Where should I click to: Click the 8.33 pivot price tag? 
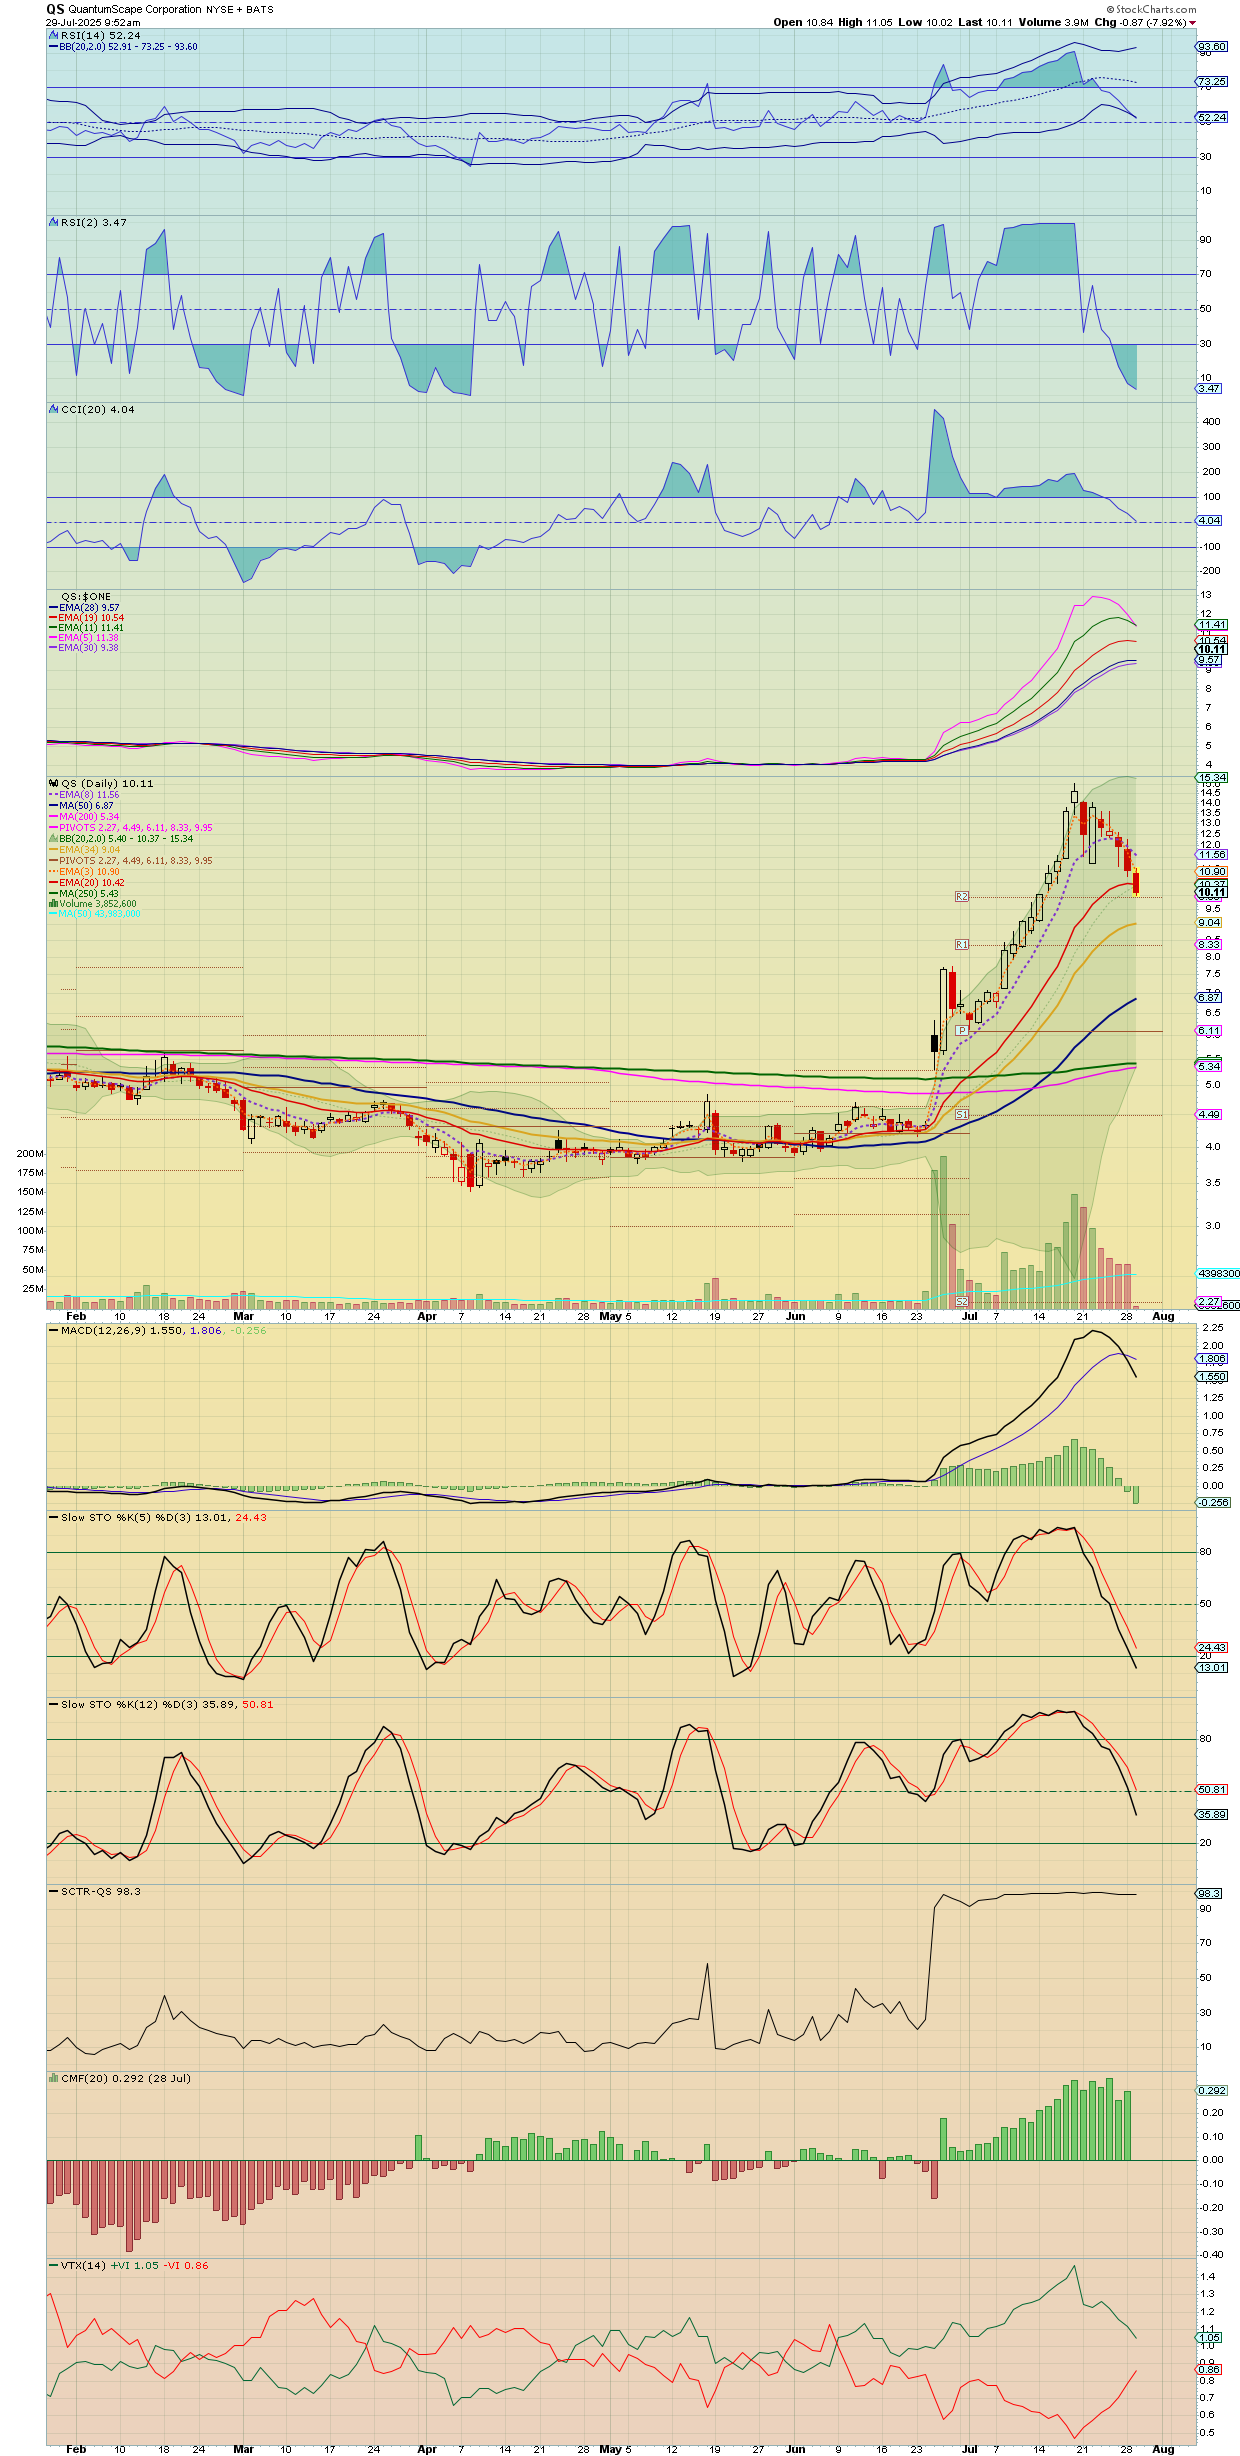(1210, 944)
